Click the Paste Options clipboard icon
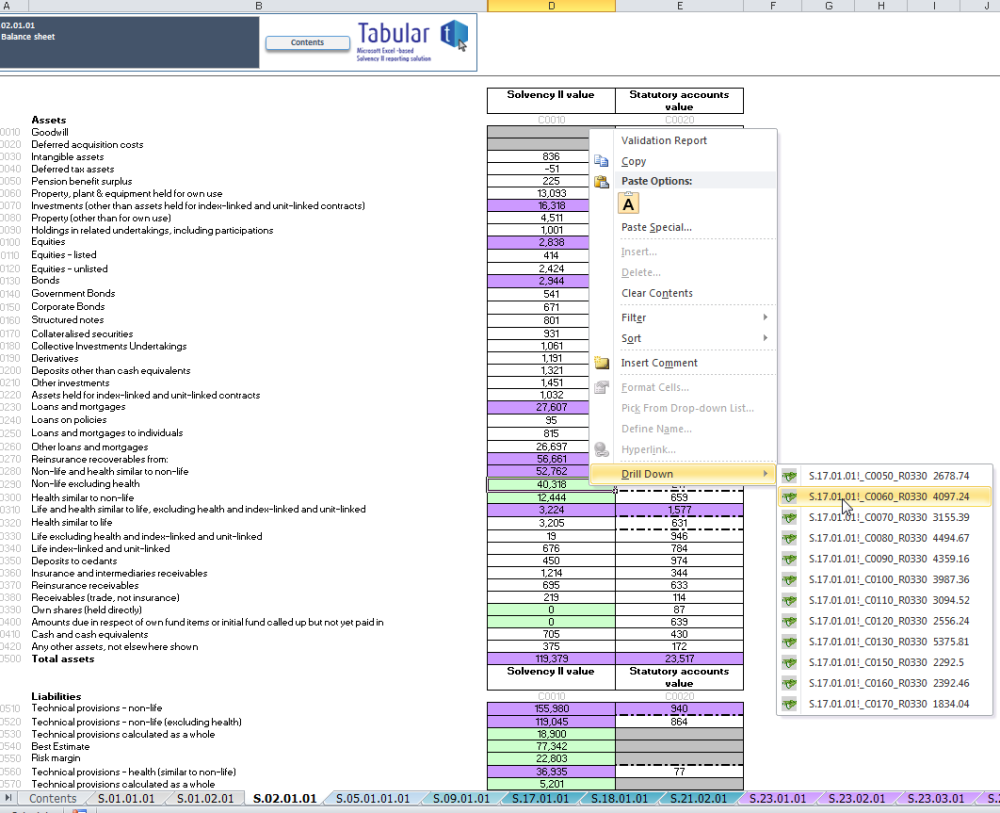Viewport: 1000px width, 813px height. [x=601, y=182]
